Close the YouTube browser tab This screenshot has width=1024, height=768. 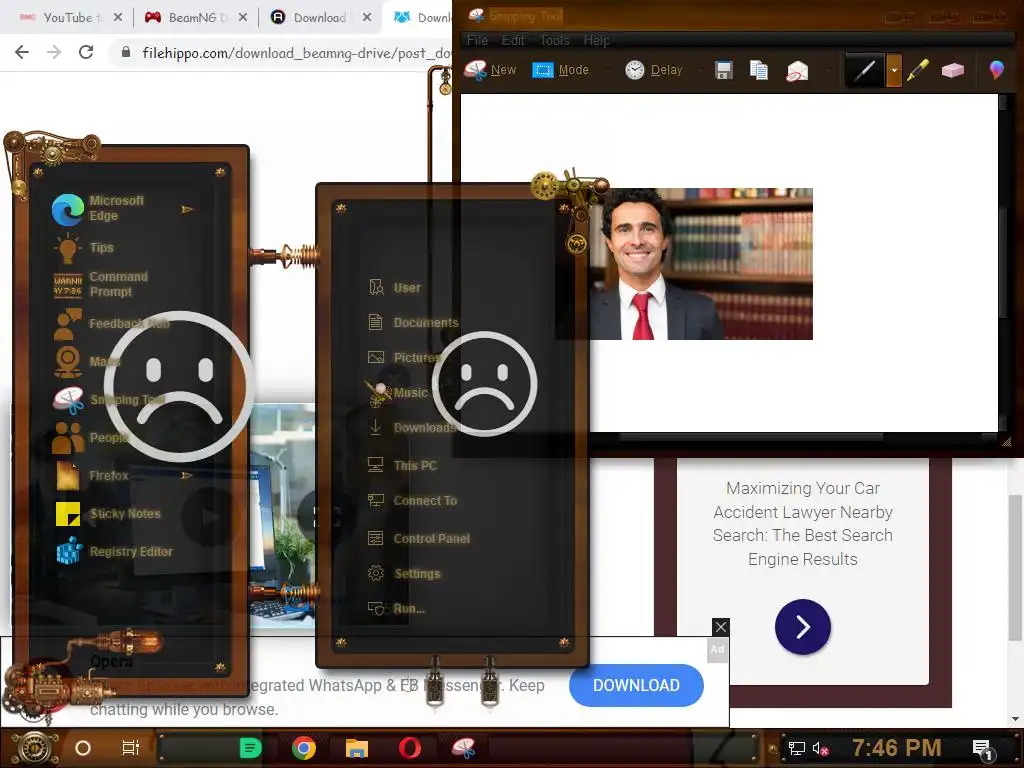pyautogui.click(x=118, y=18)
